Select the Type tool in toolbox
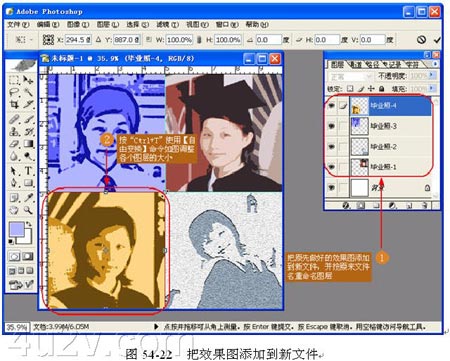 pos(28,171)
